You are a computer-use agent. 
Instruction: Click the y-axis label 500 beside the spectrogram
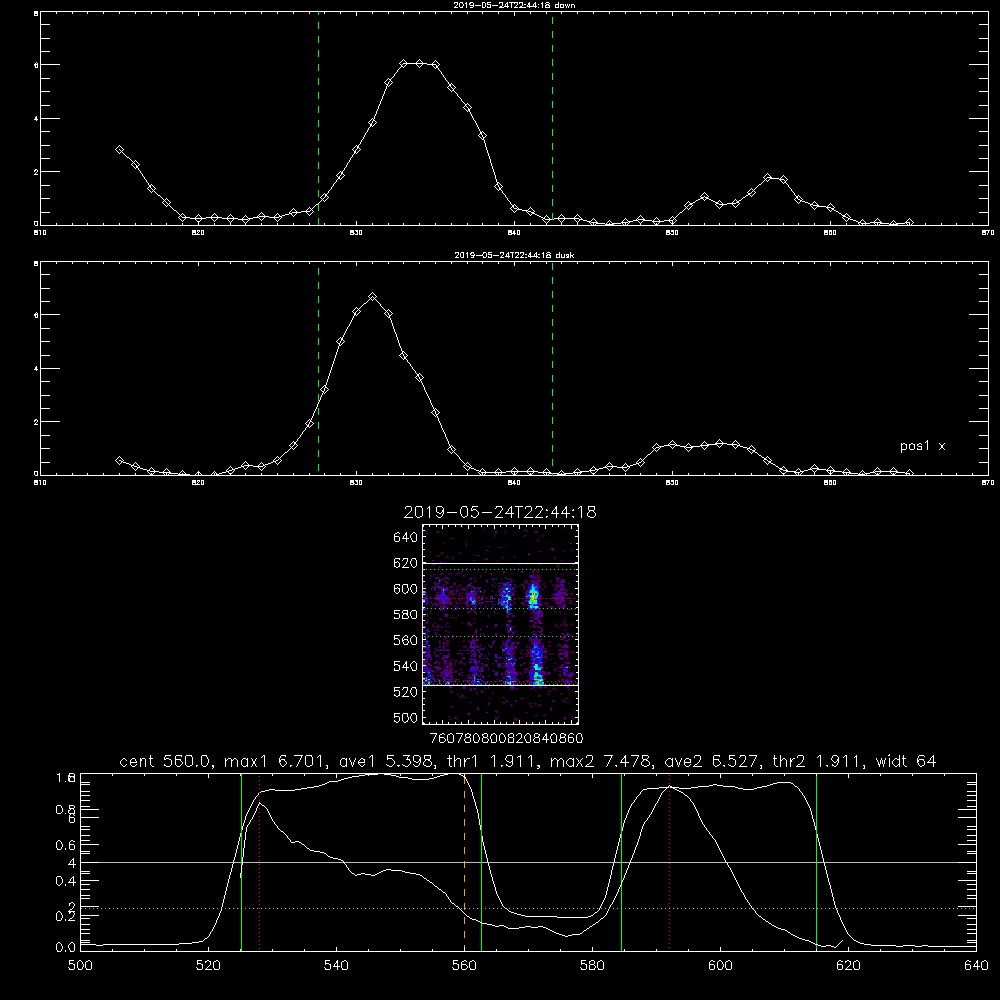click(x=405, y=717)
